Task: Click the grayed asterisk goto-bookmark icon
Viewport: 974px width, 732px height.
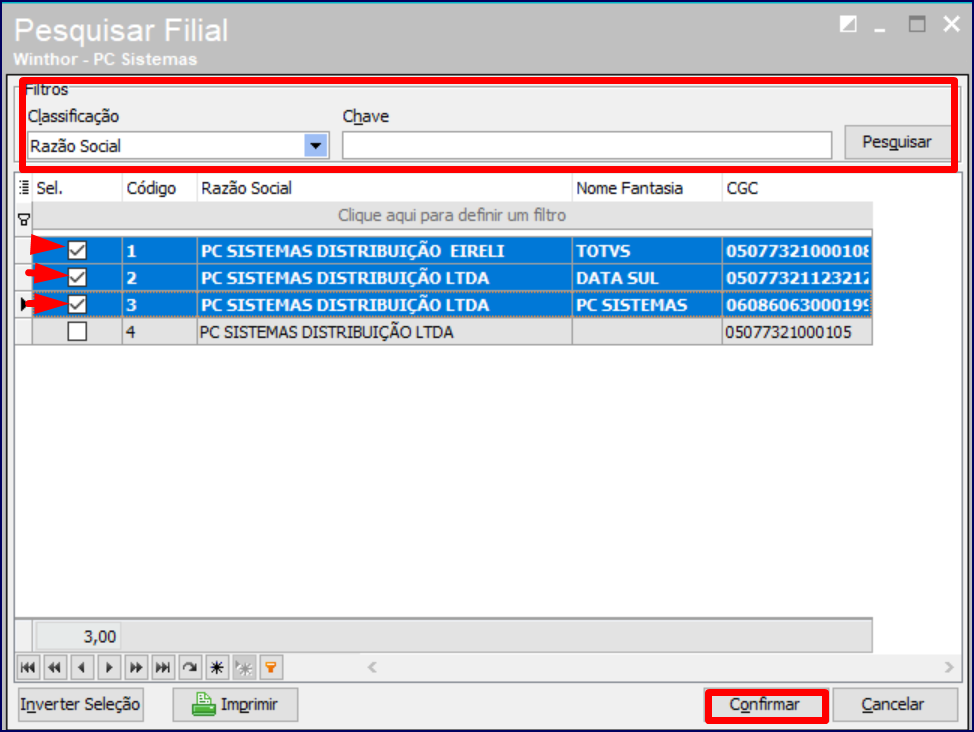Action: tap(244, 668)
